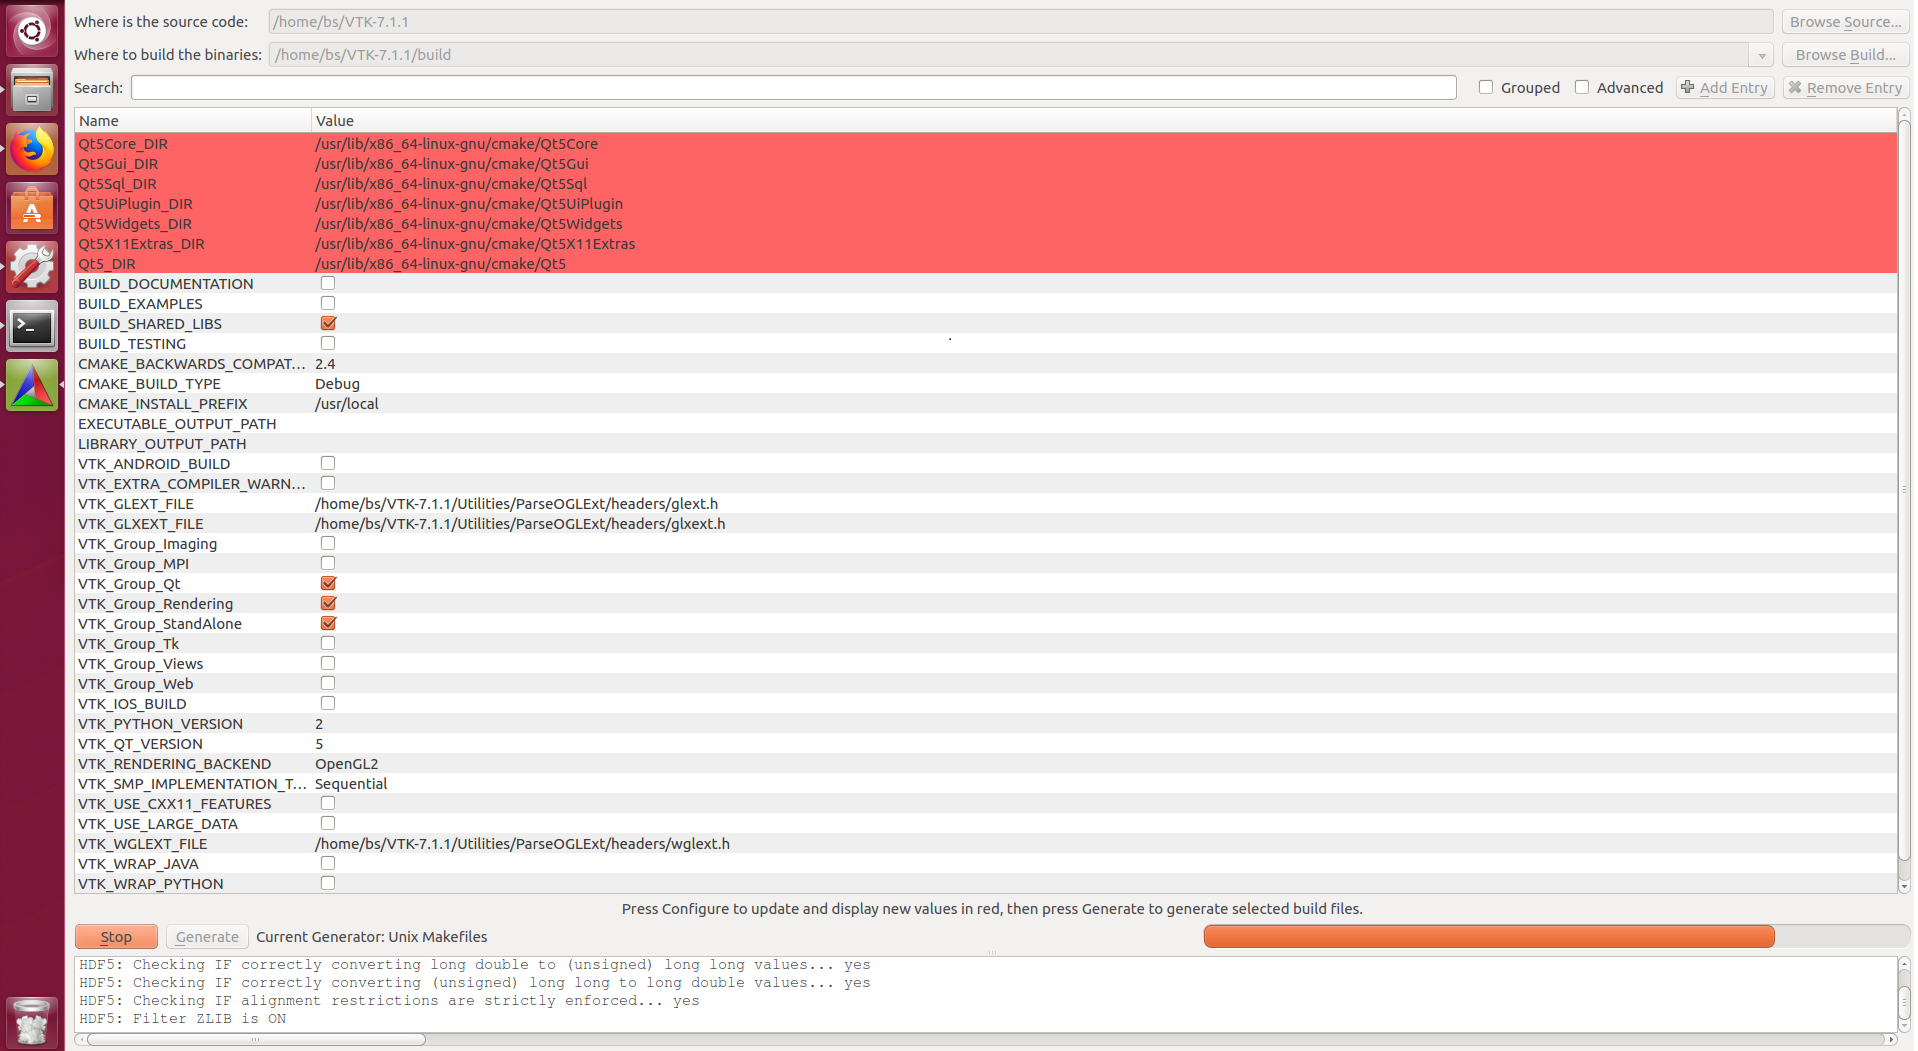Click the CMAKE_BACKWARDS_COMPATIBILITY value 2.4
The height and width of the screenshot is (1051, 1918).
coord(325,364)
